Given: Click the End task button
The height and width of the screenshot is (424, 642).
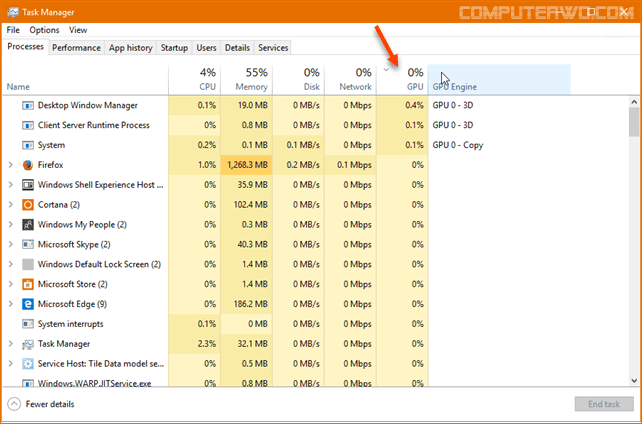Looking at the screenshot, I should click(604, 404).
